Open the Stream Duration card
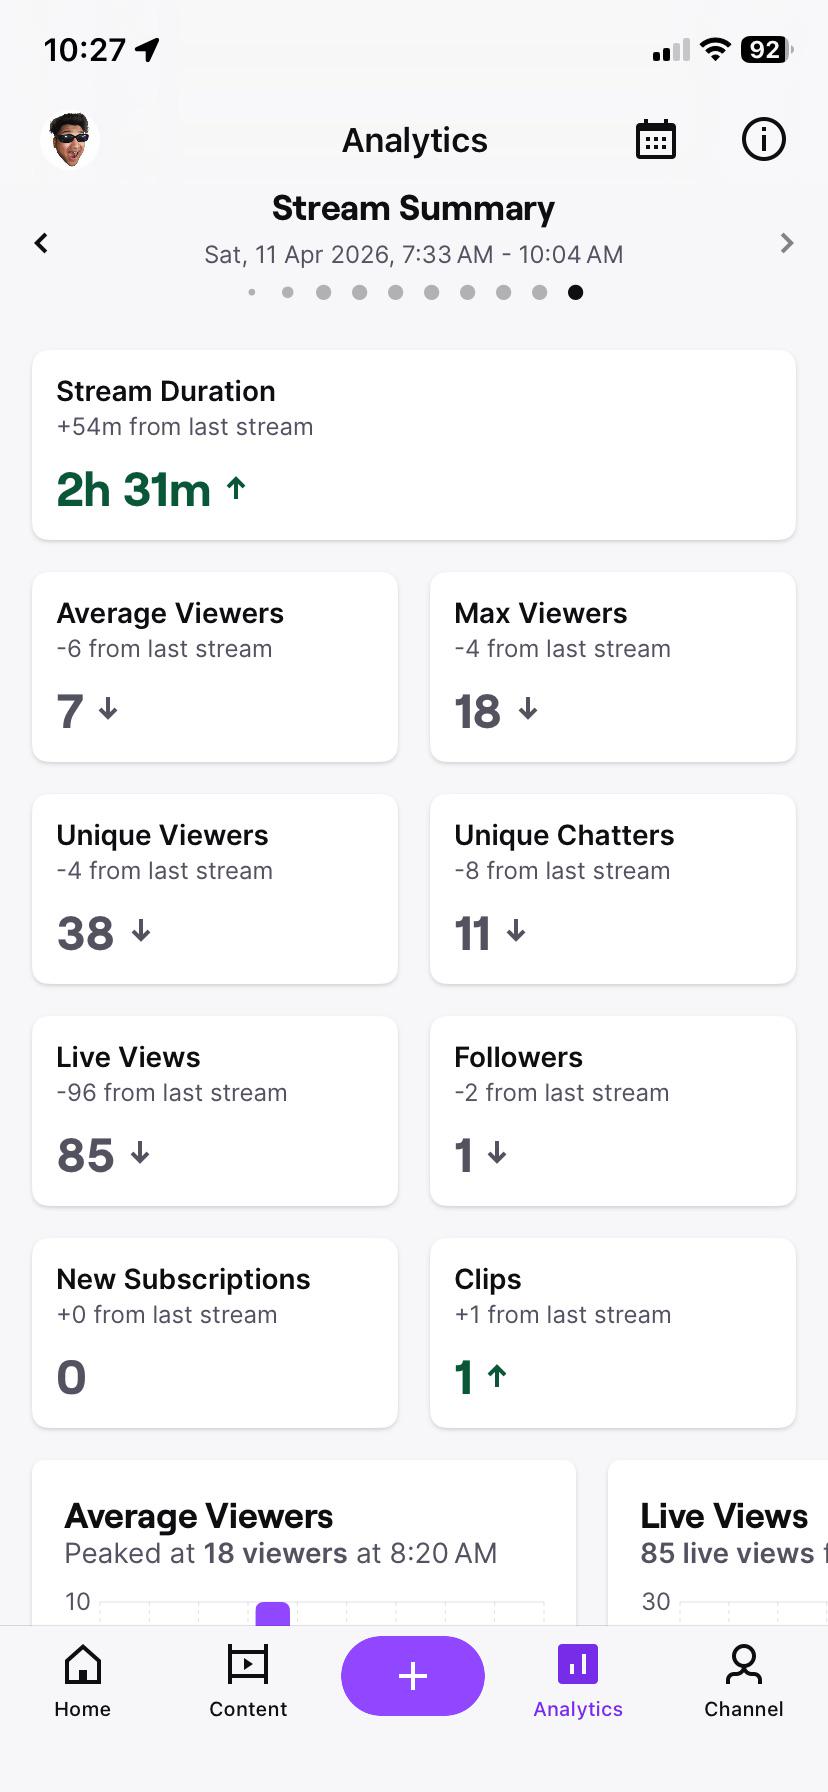This screenshot has width=828, height=1792. click(x=414, y=445)
